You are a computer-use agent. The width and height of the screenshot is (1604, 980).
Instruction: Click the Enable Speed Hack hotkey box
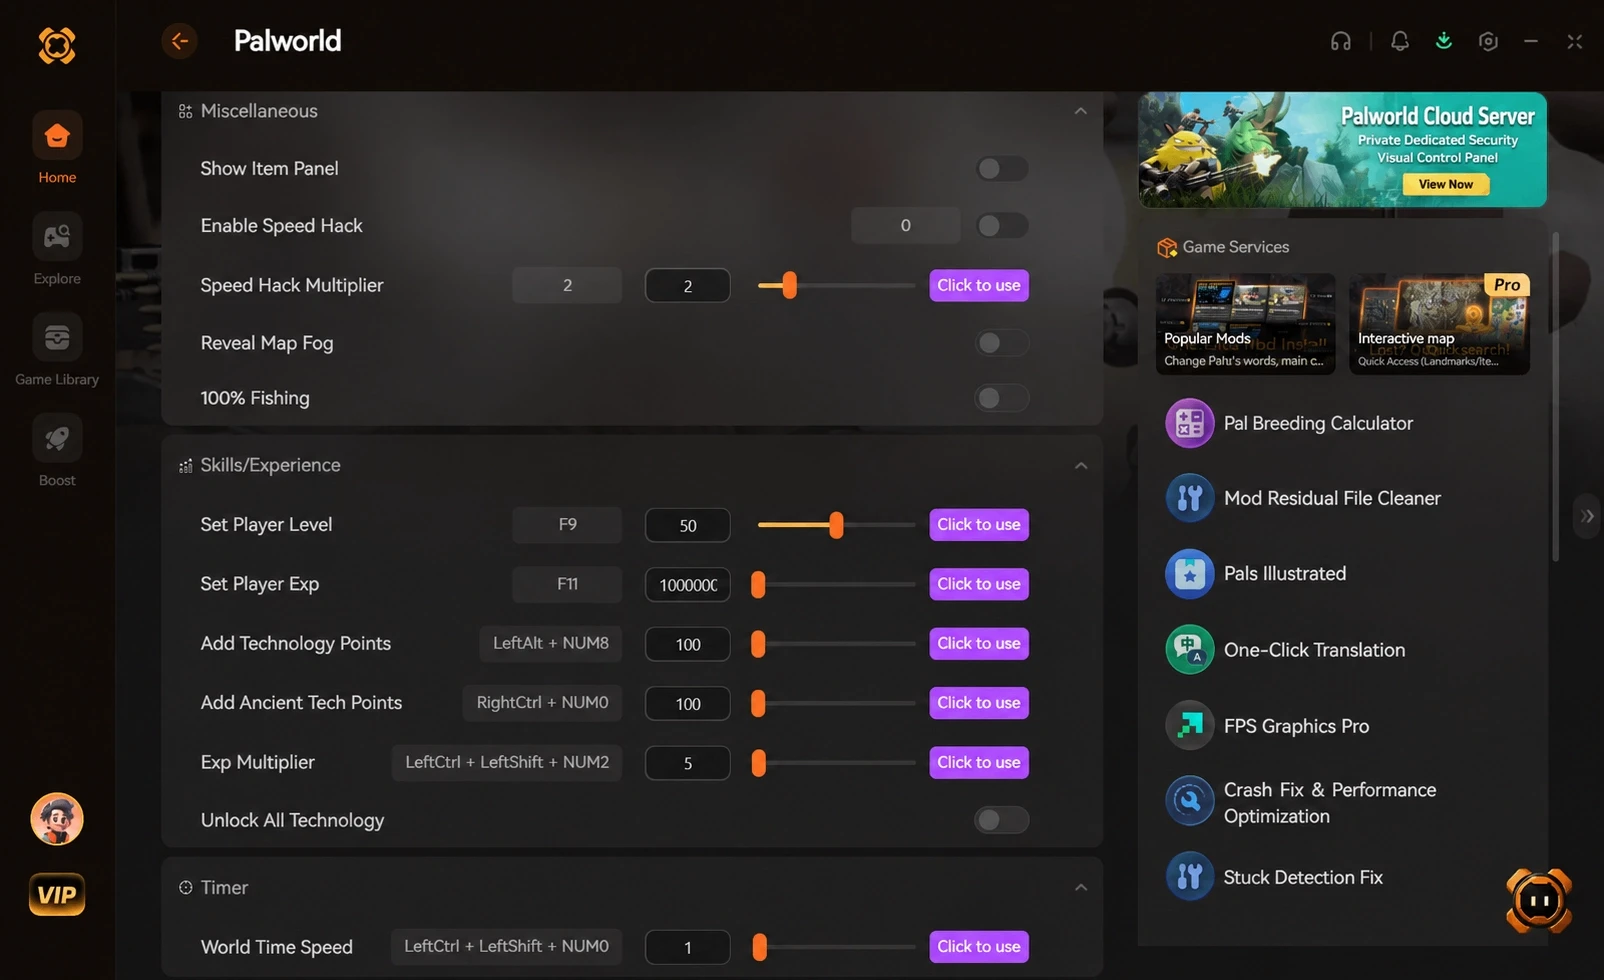point(906,226)
